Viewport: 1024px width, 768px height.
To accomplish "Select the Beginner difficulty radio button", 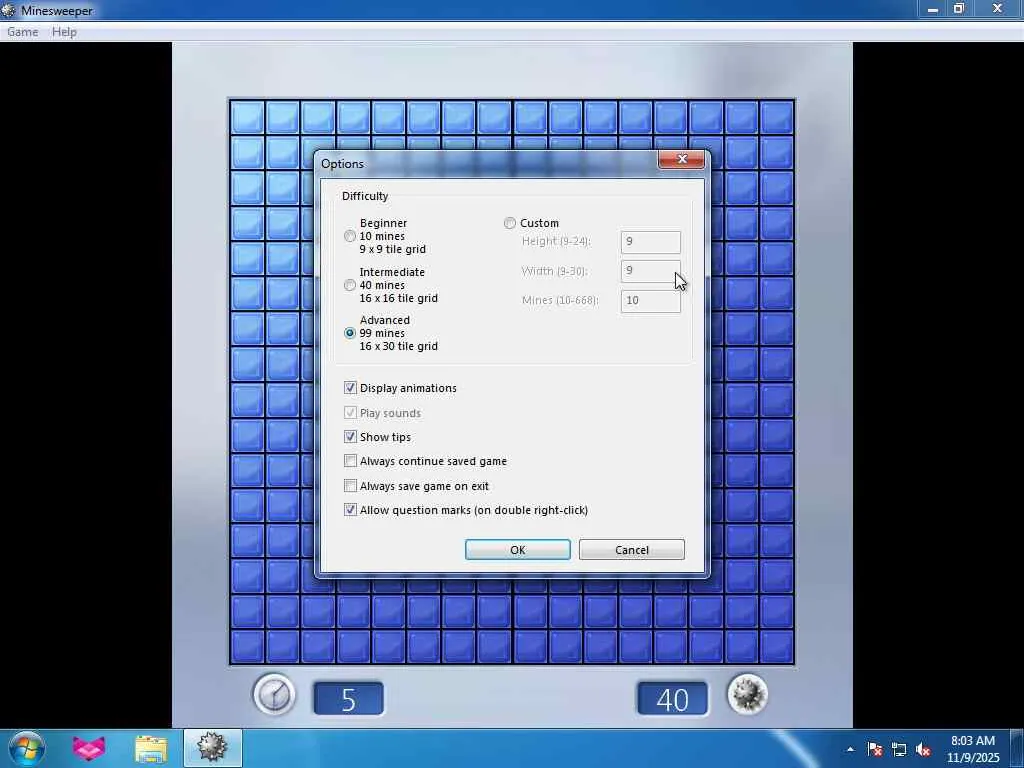I will click(x=350, y=236).
